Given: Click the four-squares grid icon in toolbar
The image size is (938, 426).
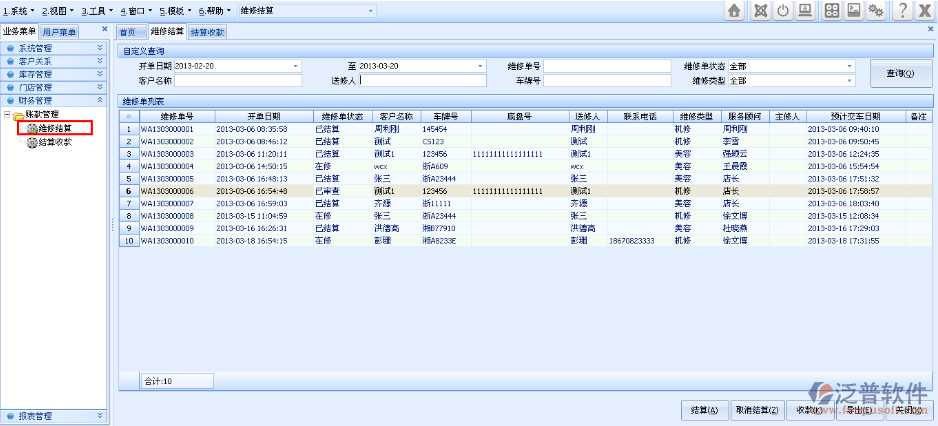Looking at the screenshot, I should tap(832, 11).
